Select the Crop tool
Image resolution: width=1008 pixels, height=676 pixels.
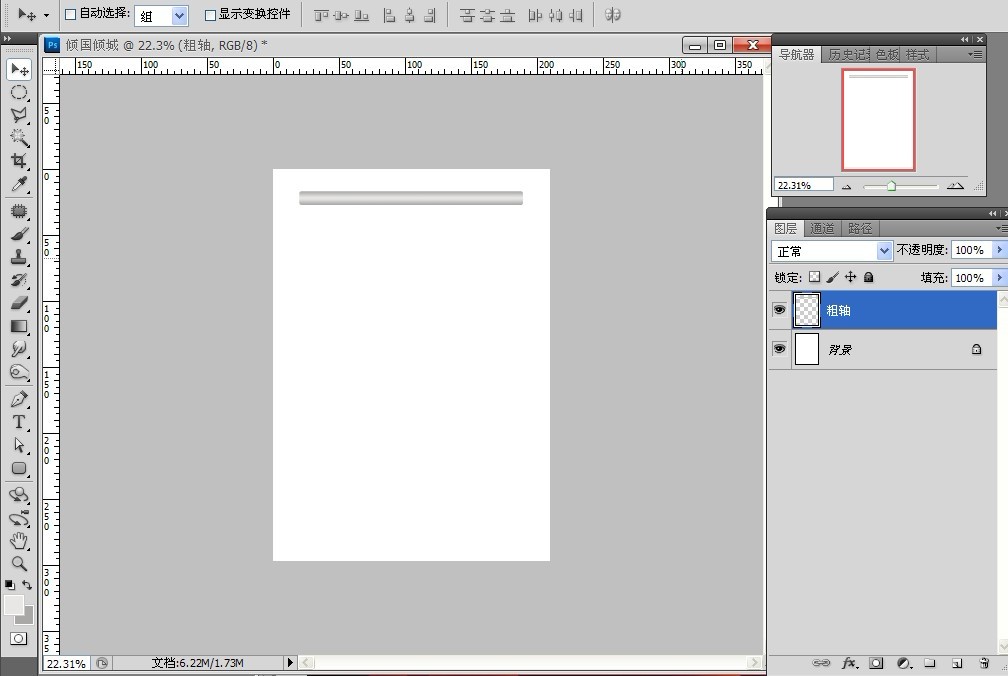[x=19, y=161]
